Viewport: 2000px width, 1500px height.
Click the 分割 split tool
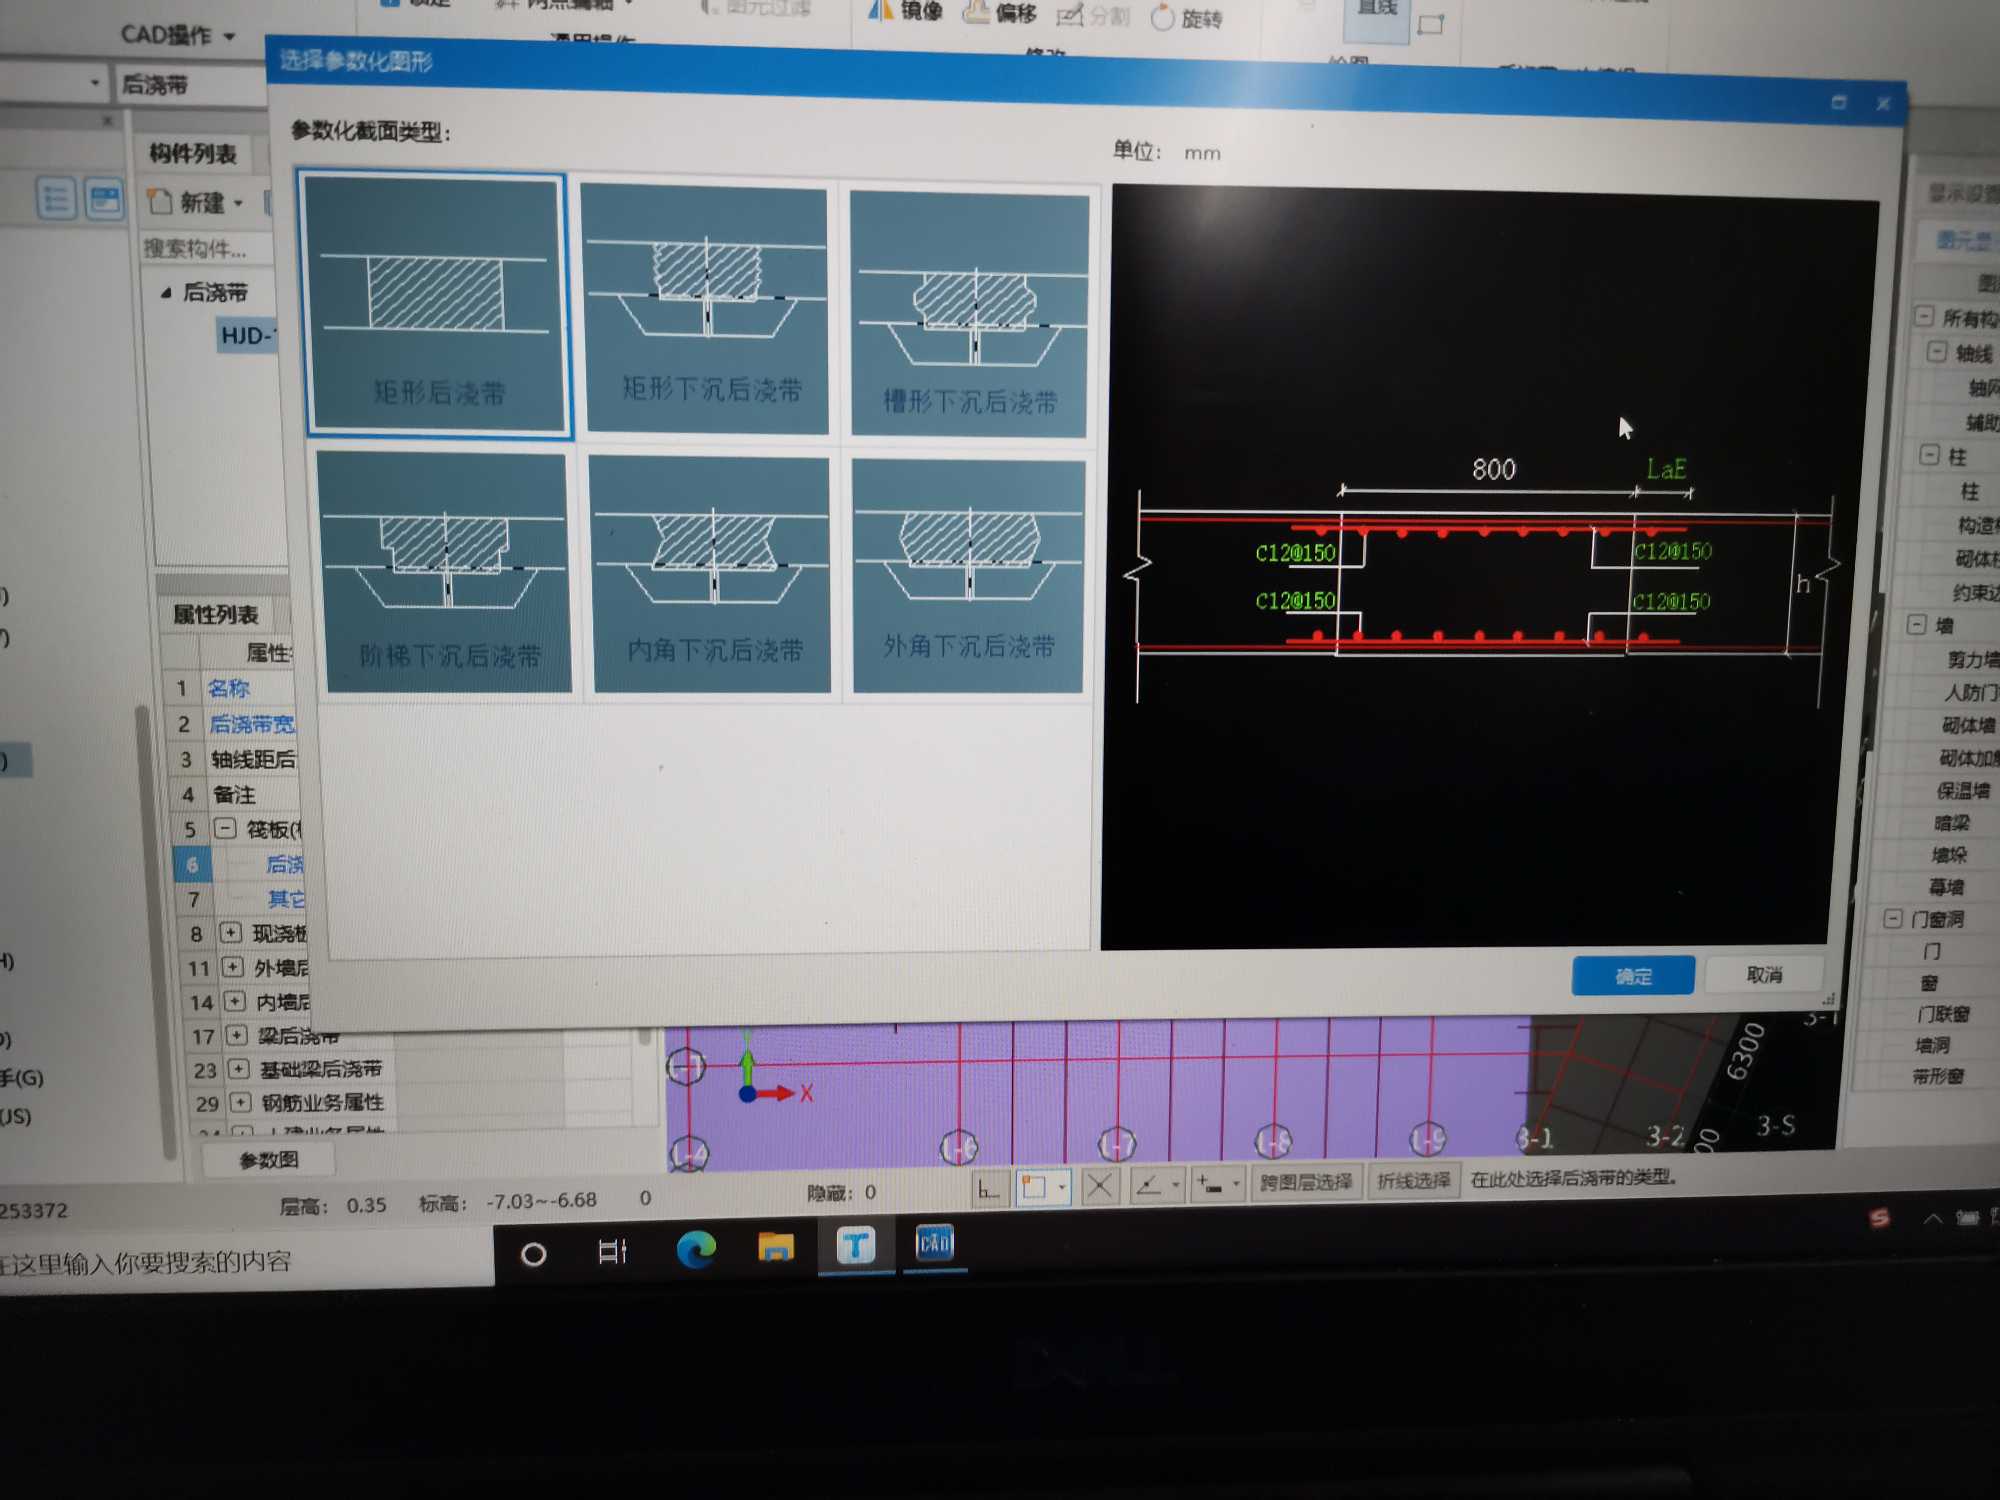pyautogui.click(x=1093, y=15)
